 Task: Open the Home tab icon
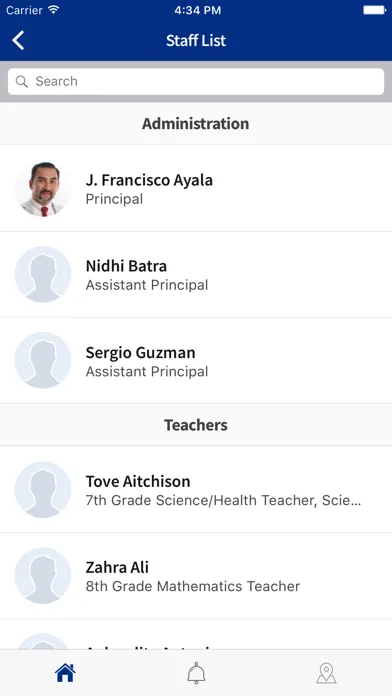point(65,673)
